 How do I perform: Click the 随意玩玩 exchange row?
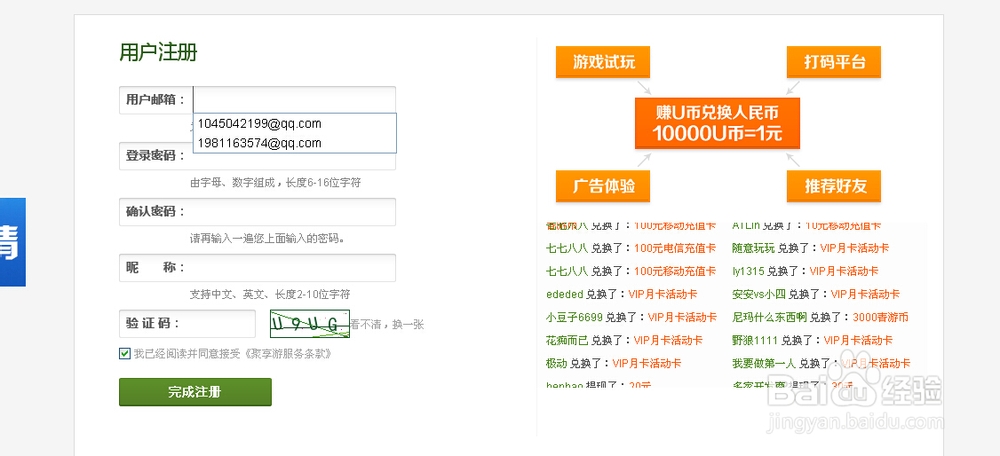(811, 248)
